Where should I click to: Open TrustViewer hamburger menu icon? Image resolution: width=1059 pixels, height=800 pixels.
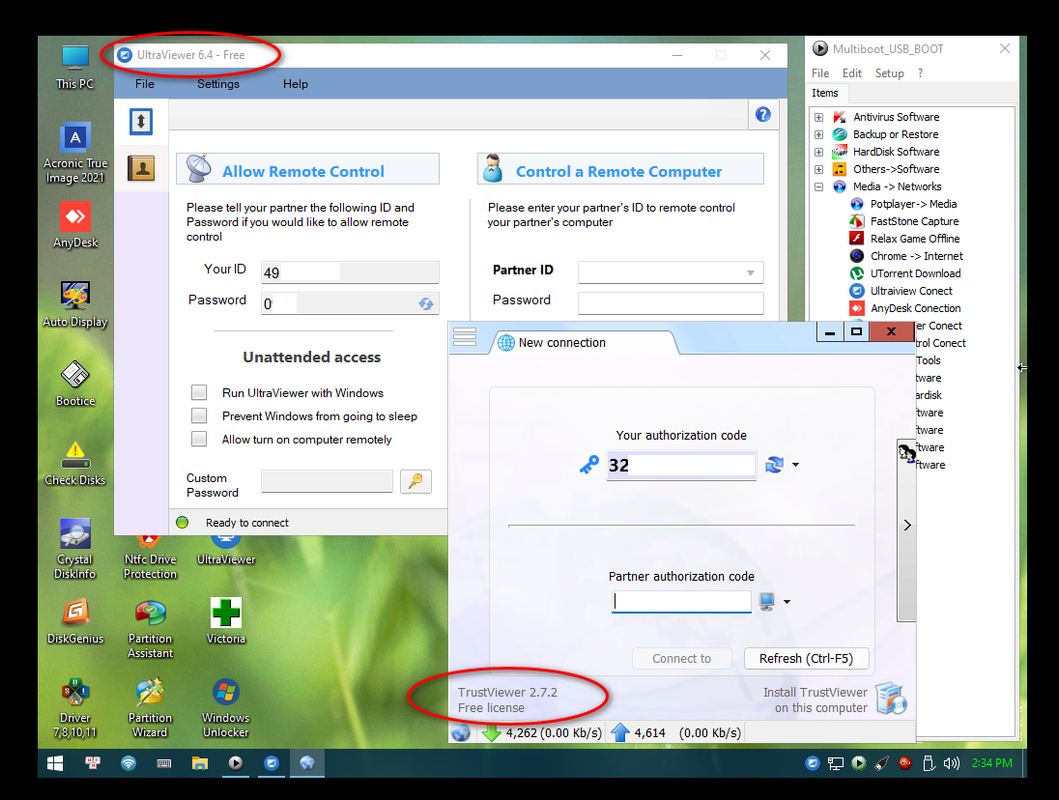465,336
